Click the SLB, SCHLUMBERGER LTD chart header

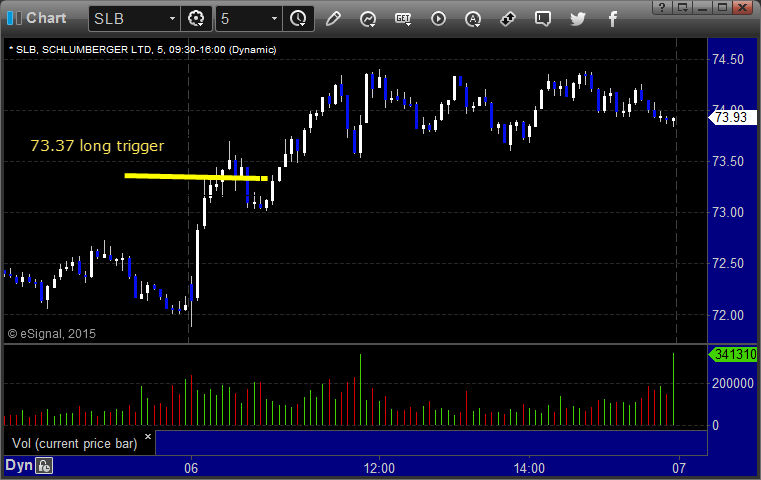tap(142, 50)
